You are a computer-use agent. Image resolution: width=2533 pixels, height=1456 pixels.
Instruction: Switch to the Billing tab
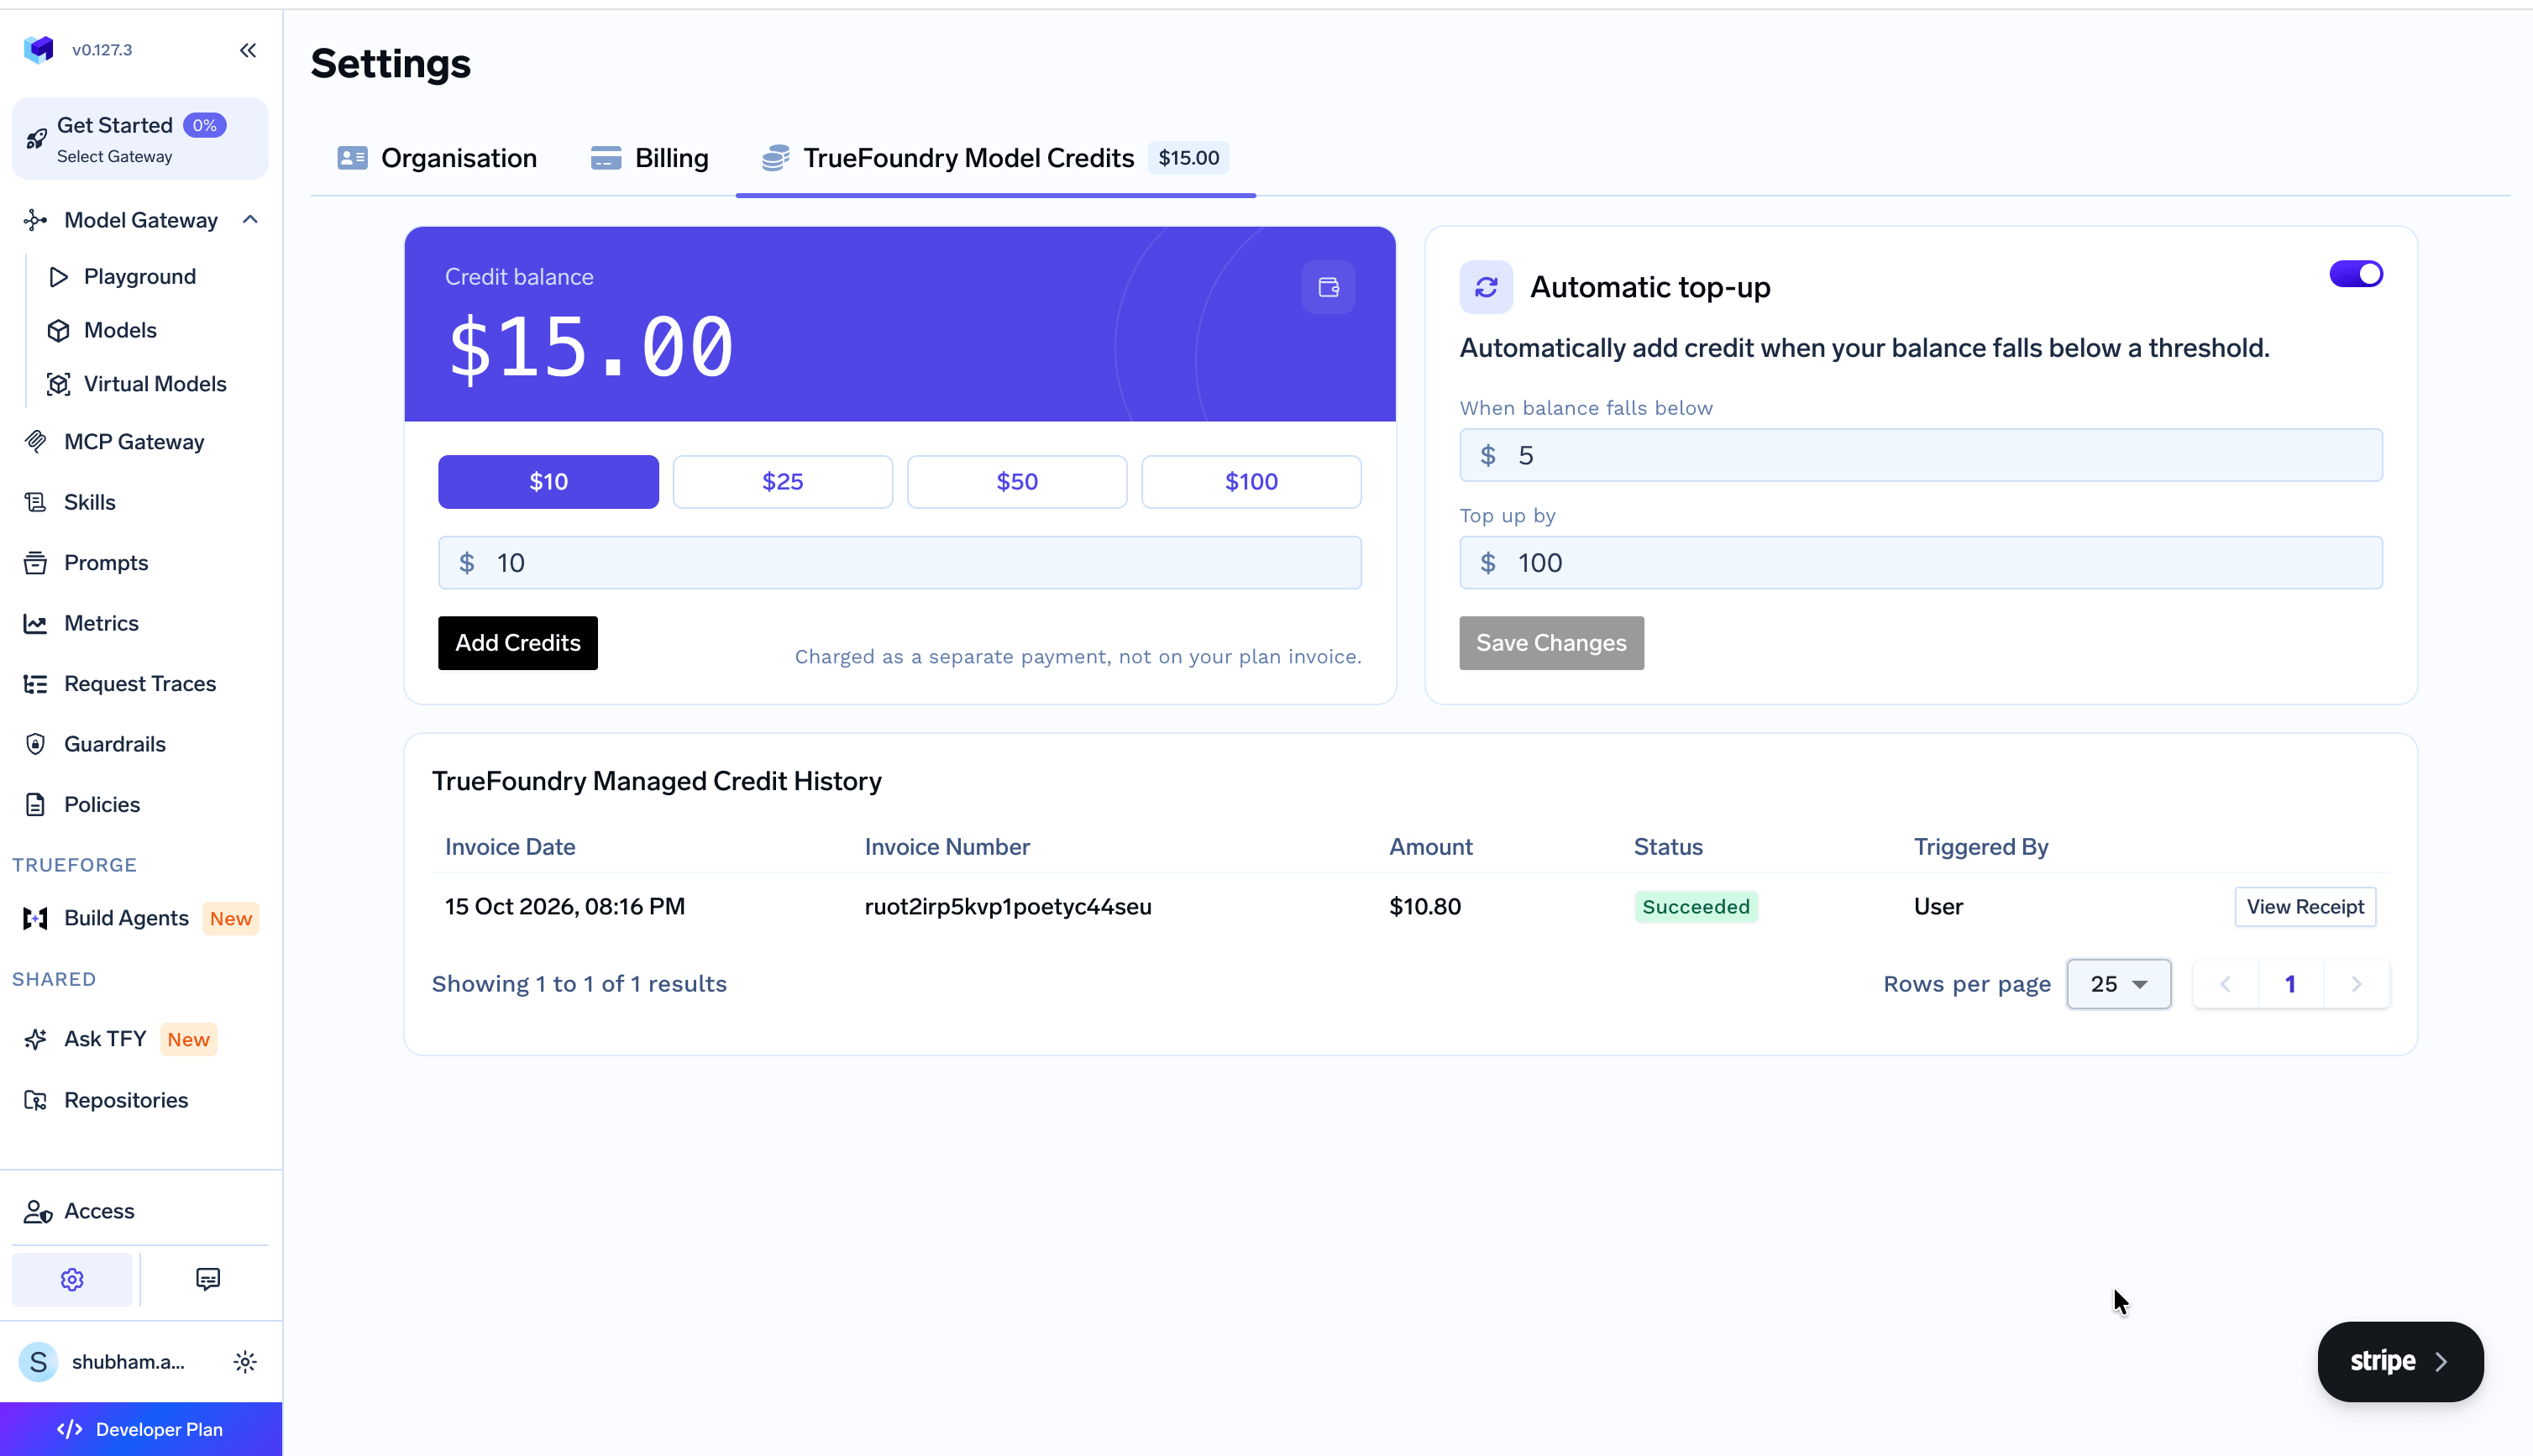(x=650, y=158)
